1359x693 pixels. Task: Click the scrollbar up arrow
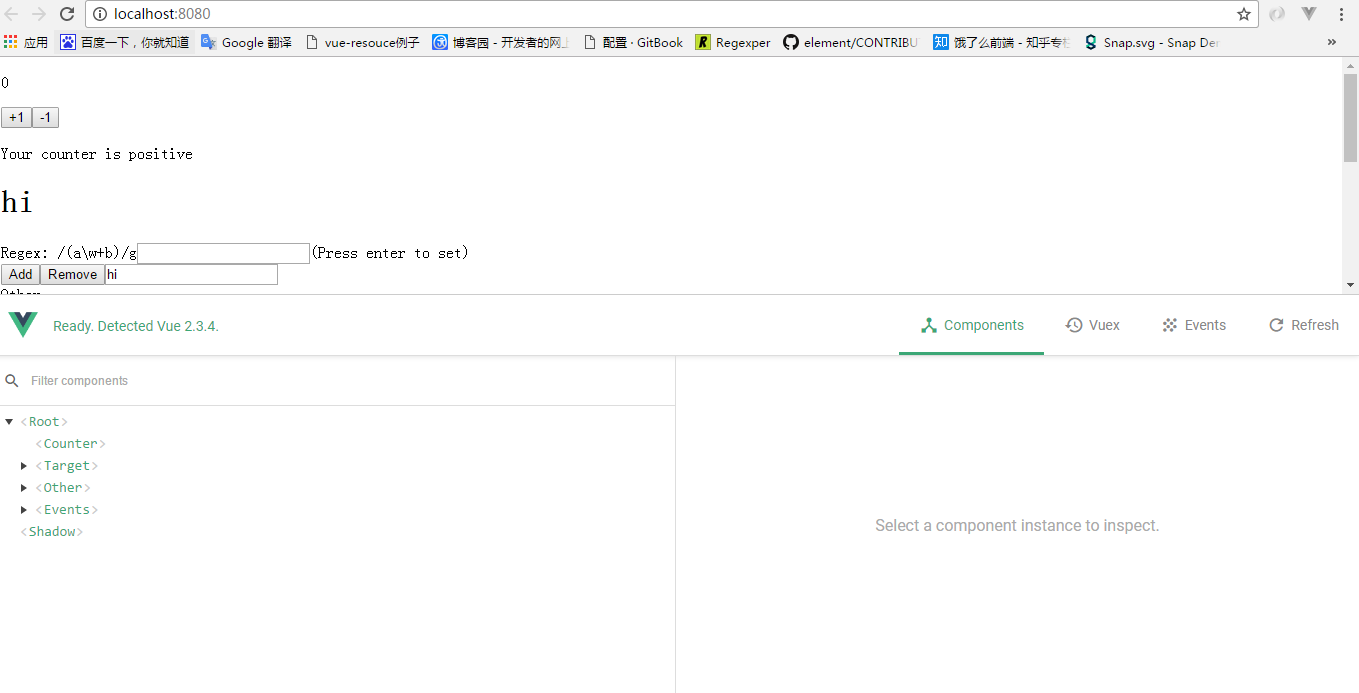tap(1350, 65)
